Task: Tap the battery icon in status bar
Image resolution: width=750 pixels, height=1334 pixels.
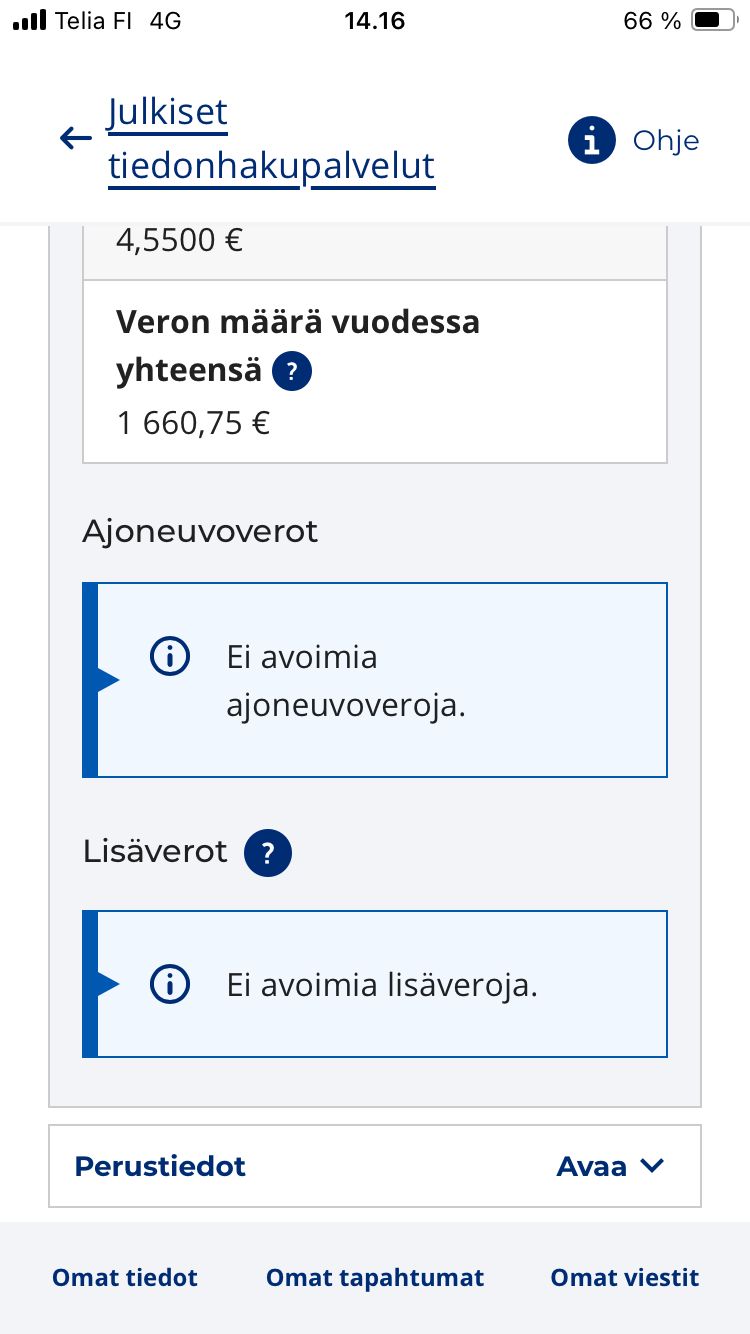Action: (x=714, y=20)
